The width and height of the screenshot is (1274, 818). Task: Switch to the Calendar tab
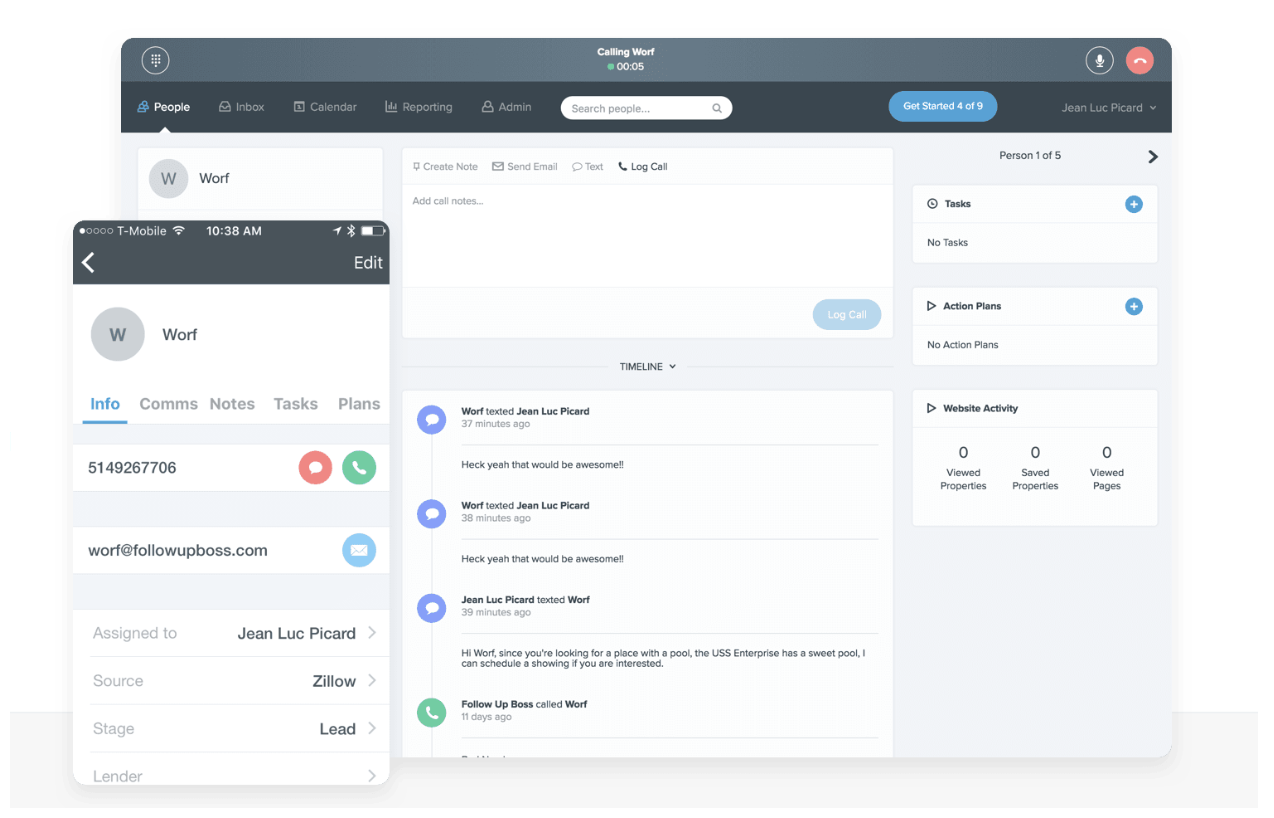[x=325, y=107]
